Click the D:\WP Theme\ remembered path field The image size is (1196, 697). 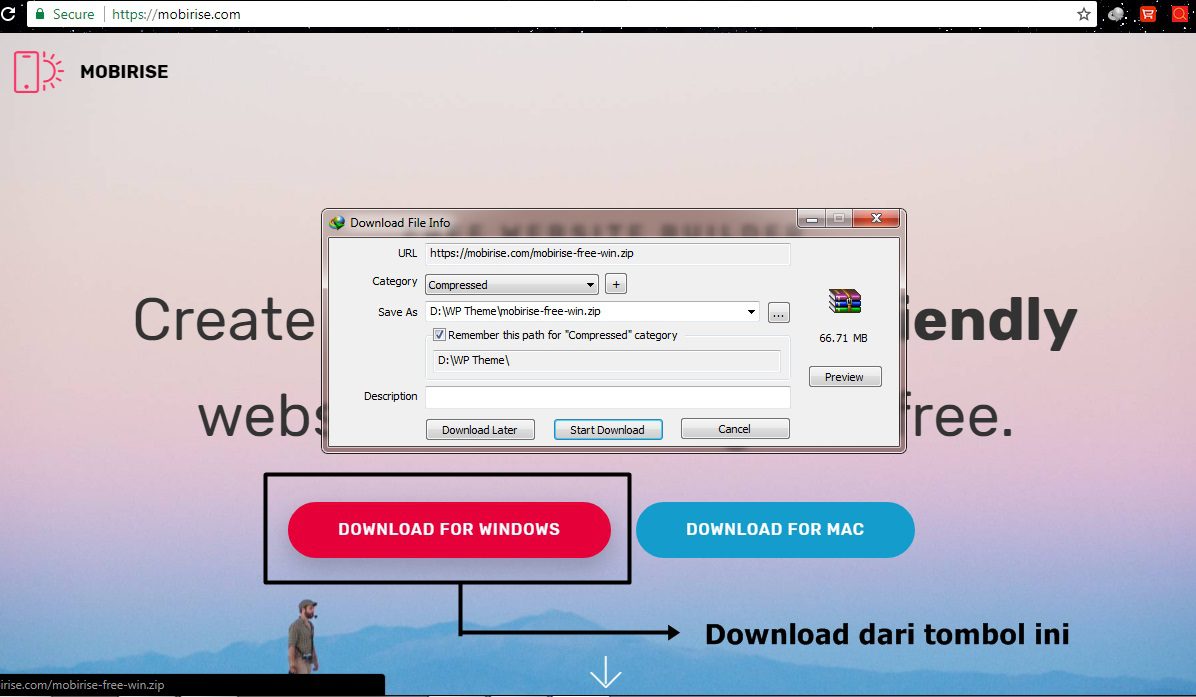pos(606,360)
